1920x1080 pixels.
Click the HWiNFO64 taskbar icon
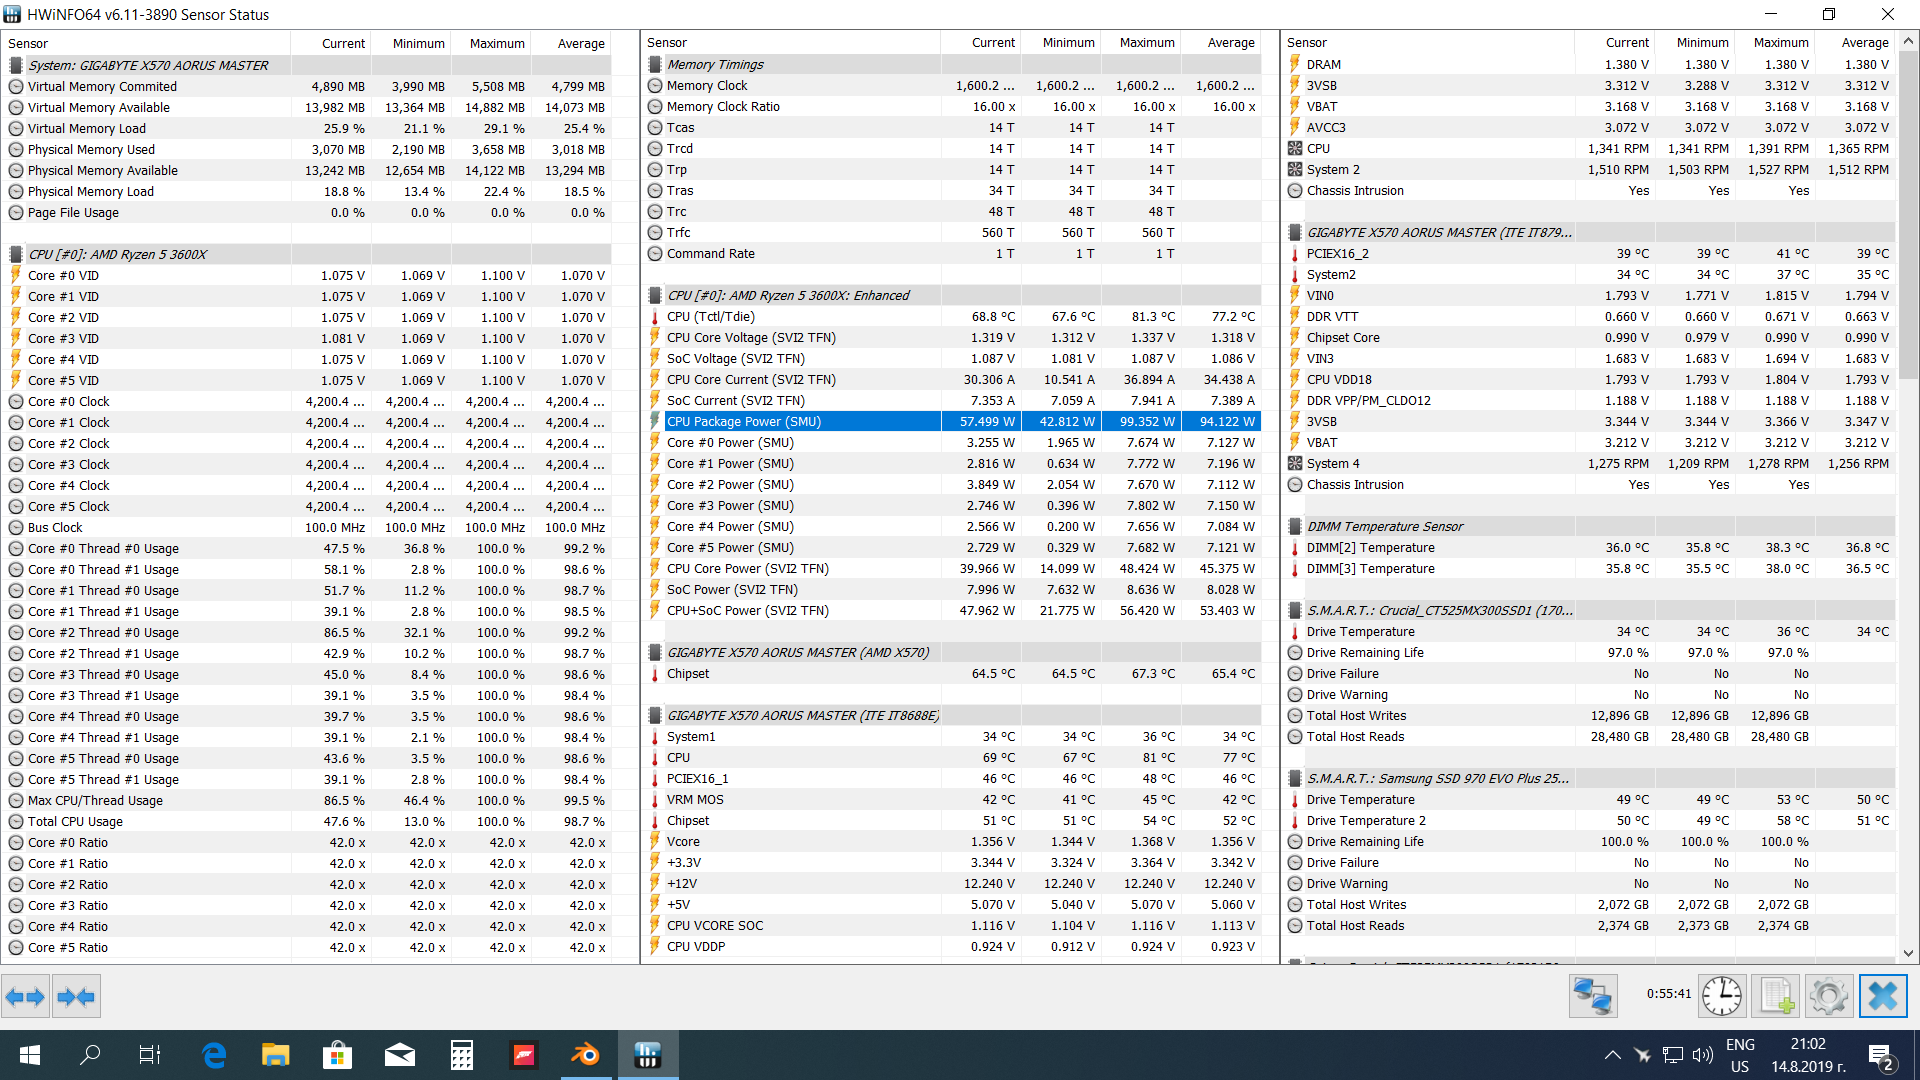click(648, 1055)
